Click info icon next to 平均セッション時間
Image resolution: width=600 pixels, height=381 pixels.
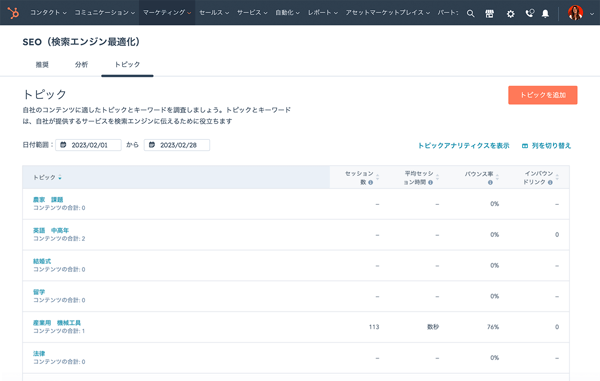click(430, 182)
